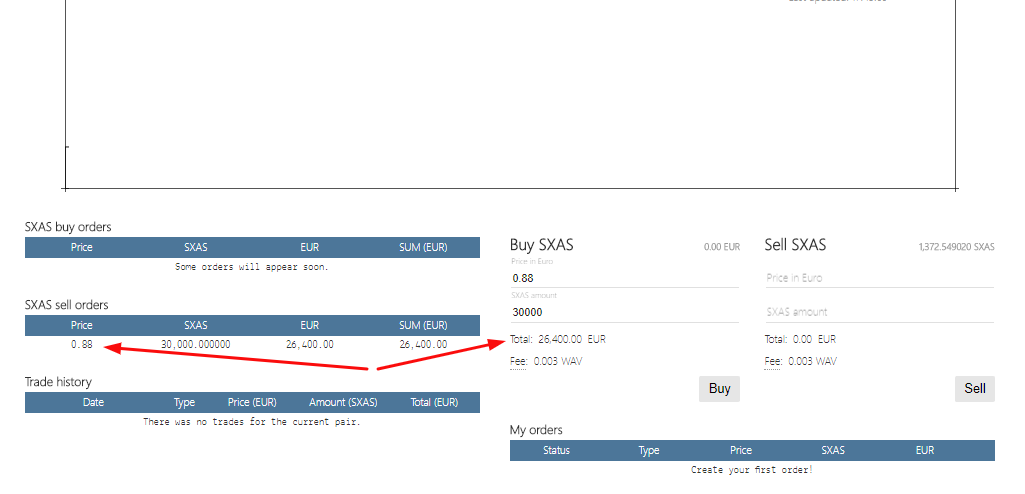Click the 0.00 EUR balance beside Buy SXAS
1025x494 pixels.
[x=722, y=247]
